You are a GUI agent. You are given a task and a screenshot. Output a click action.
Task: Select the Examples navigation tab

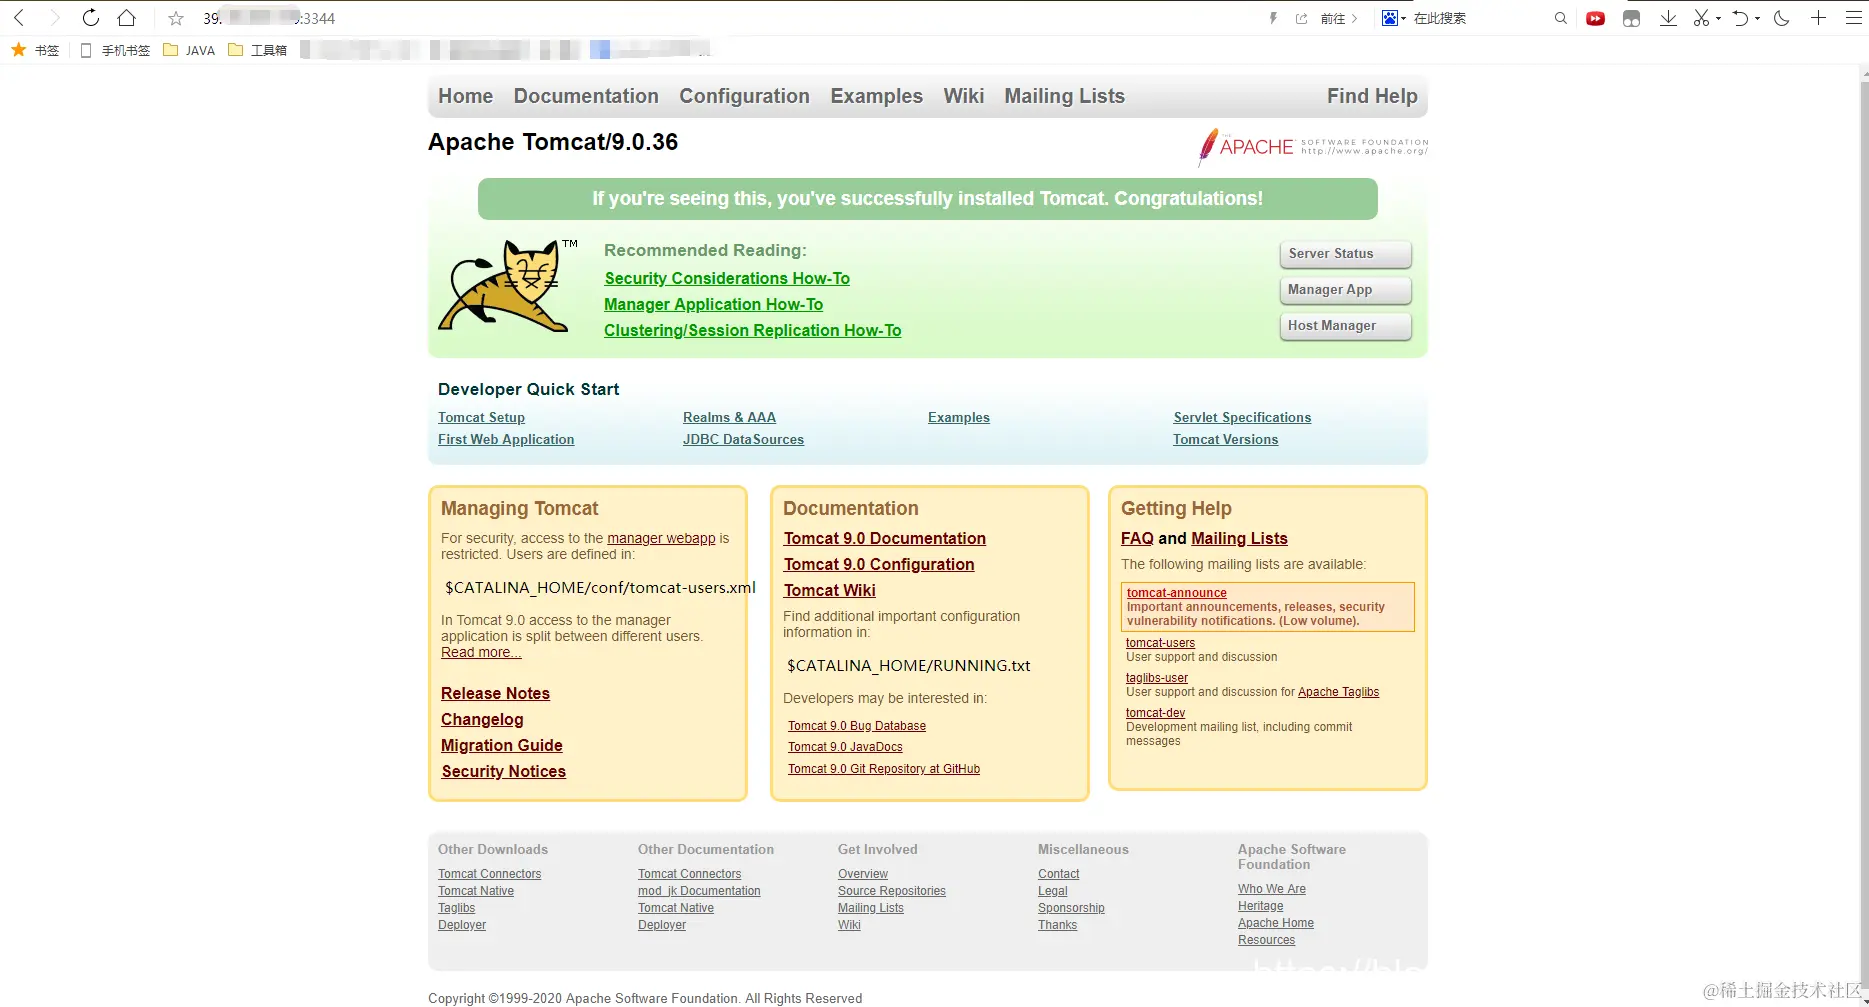877,96
